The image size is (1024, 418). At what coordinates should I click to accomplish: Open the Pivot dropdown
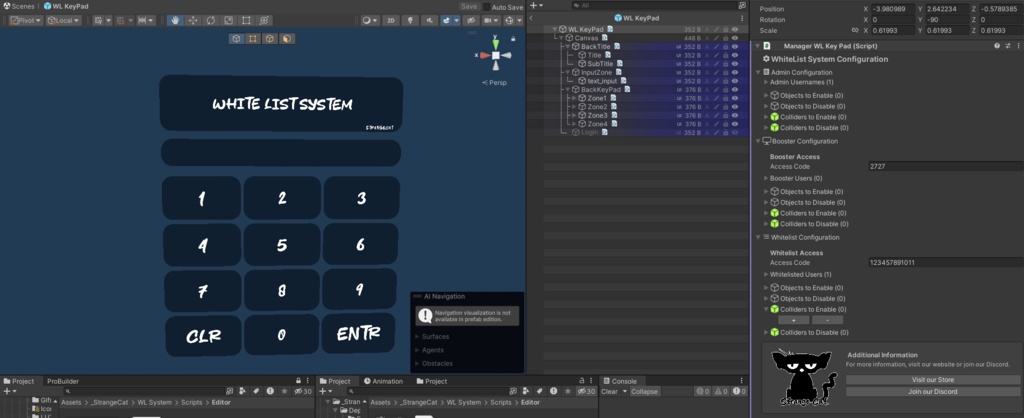pyautogui.click(x=26, y=20)
